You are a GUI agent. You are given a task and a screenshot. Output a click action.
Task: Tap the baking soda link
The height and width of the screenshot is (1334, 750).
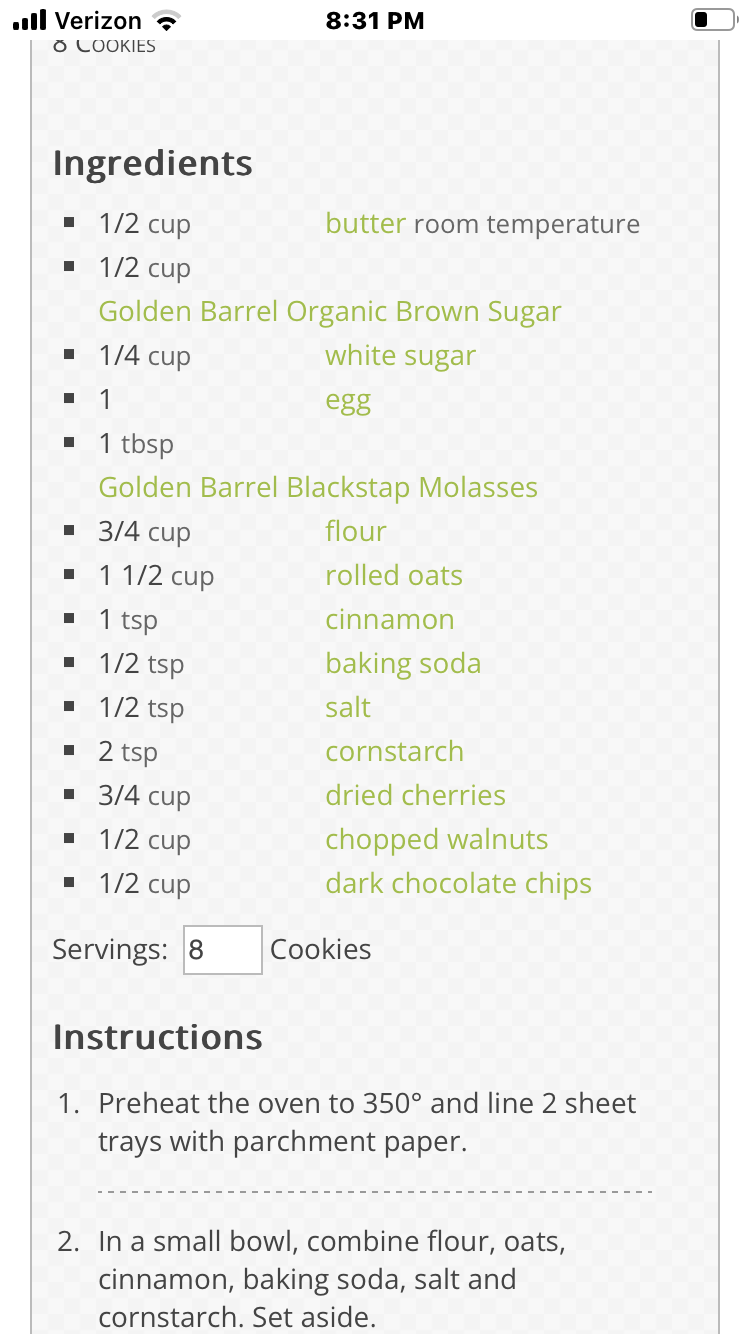click(x=402, y=664)
